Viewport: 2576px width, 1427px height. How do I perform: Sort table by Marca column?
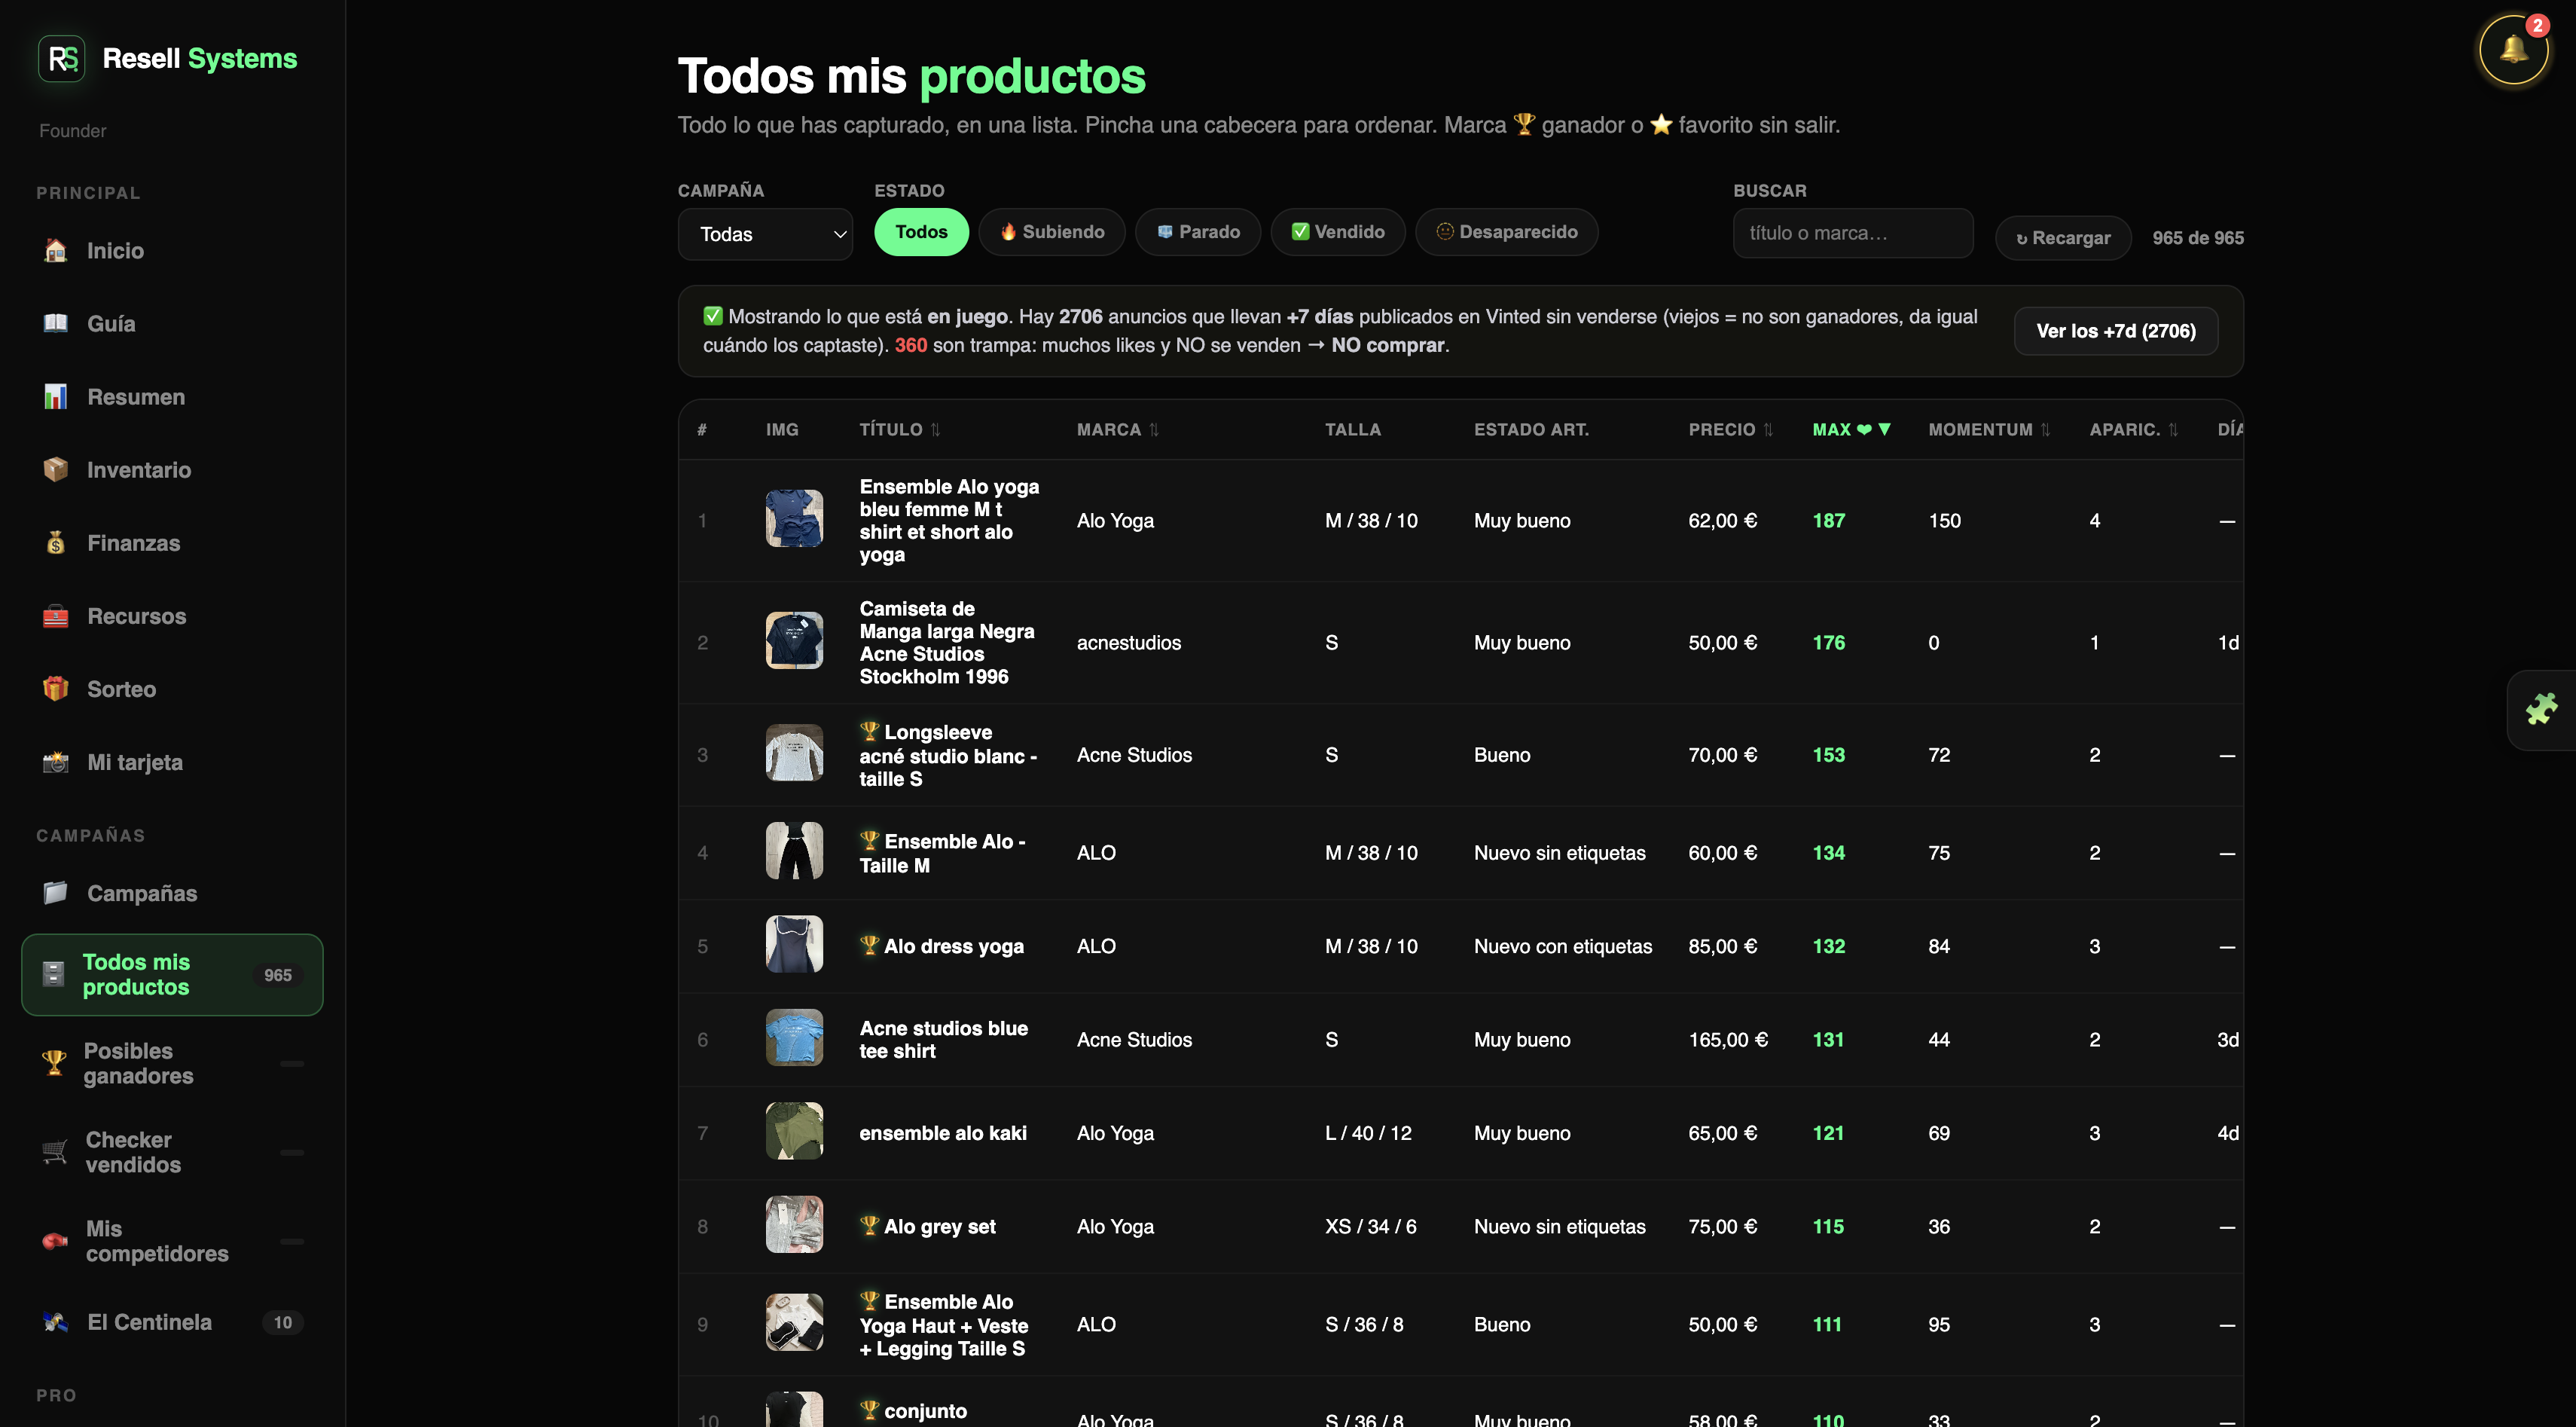point(1117,429)
